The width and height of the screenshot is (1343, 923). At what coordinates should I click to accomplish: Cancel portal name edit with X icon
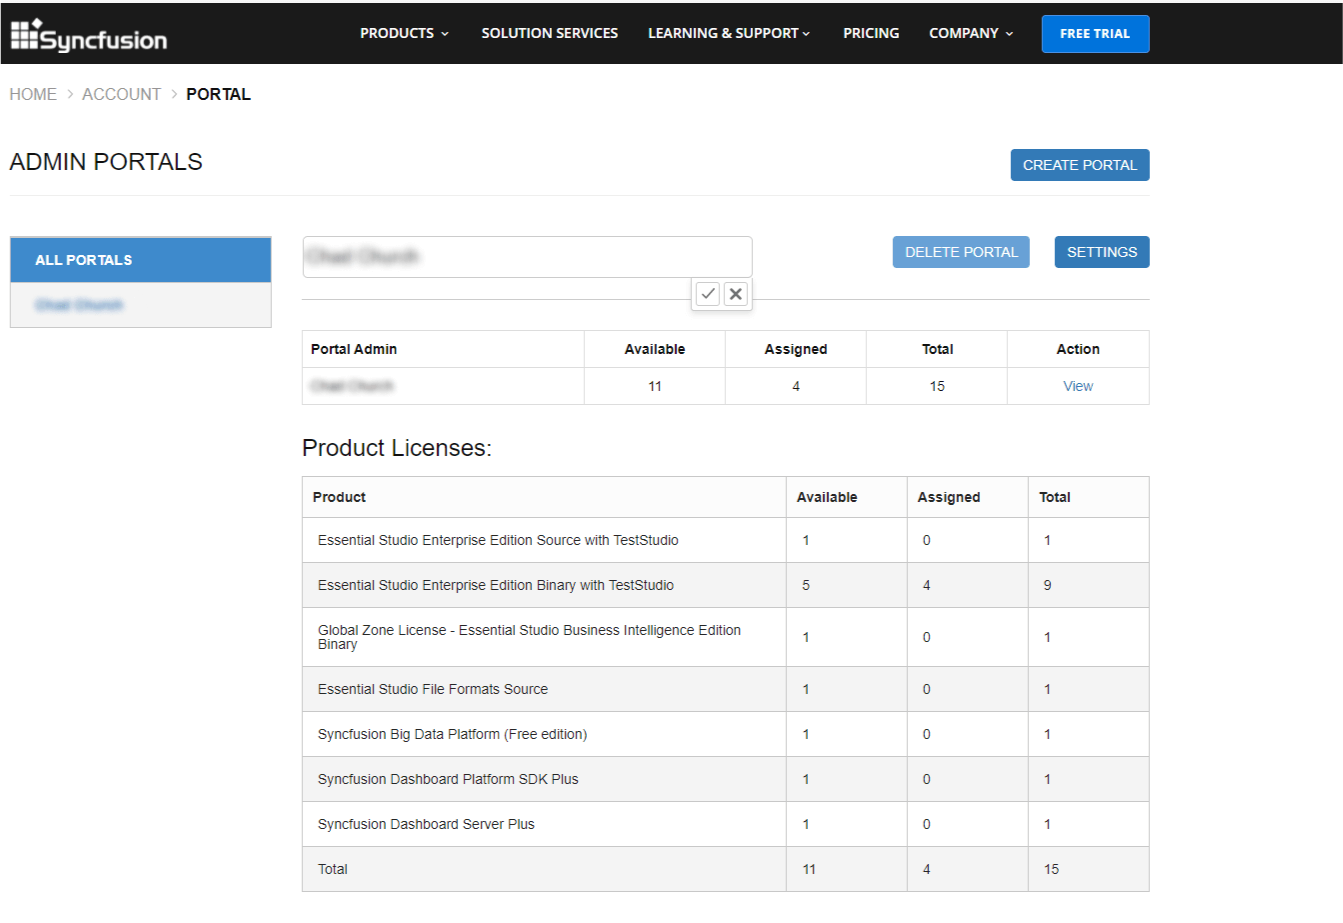[x=736, y=294]
